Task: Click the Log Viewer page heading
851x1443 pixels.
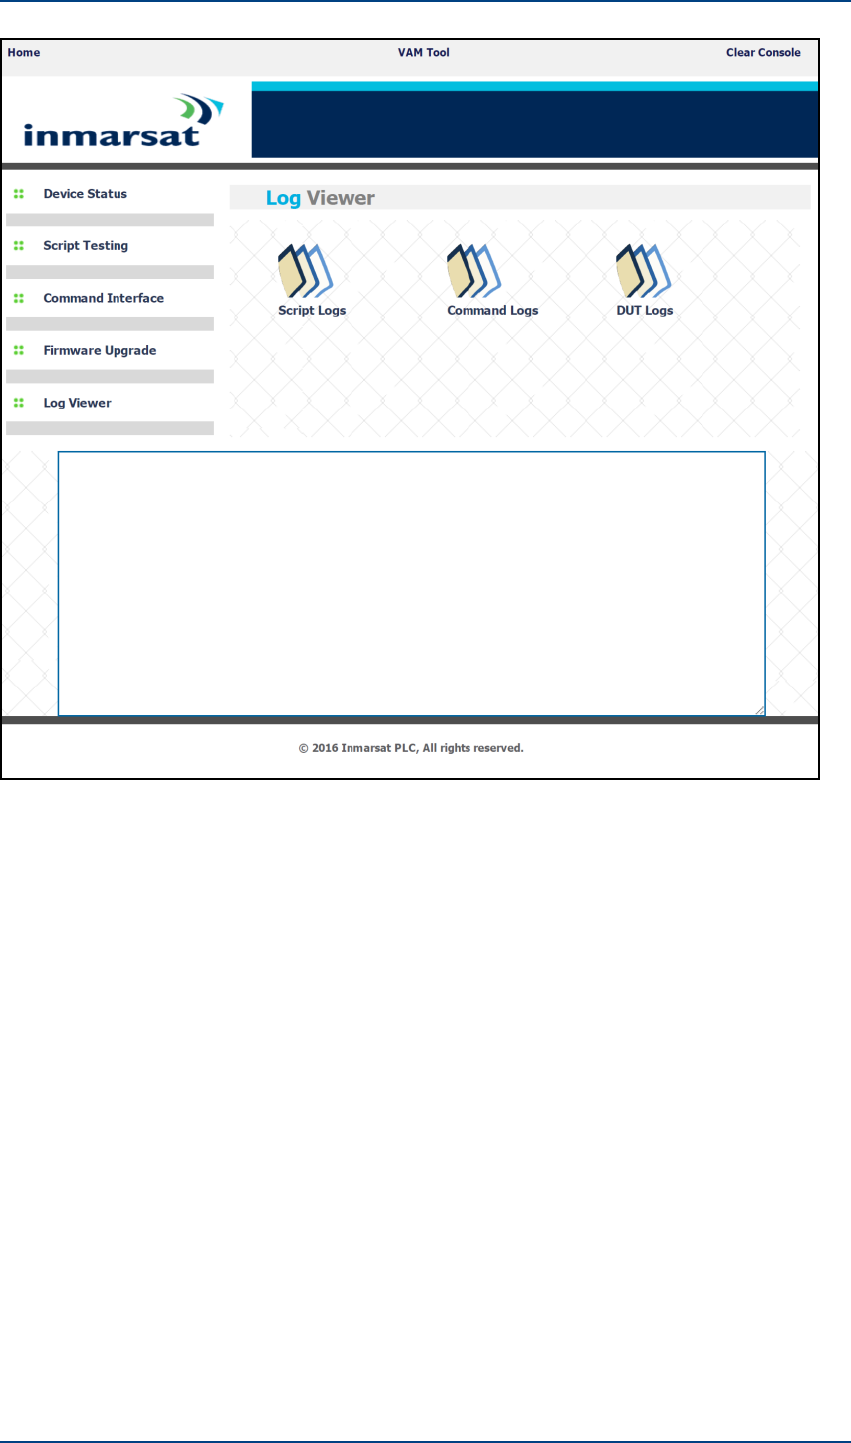Action: [320, 198]
